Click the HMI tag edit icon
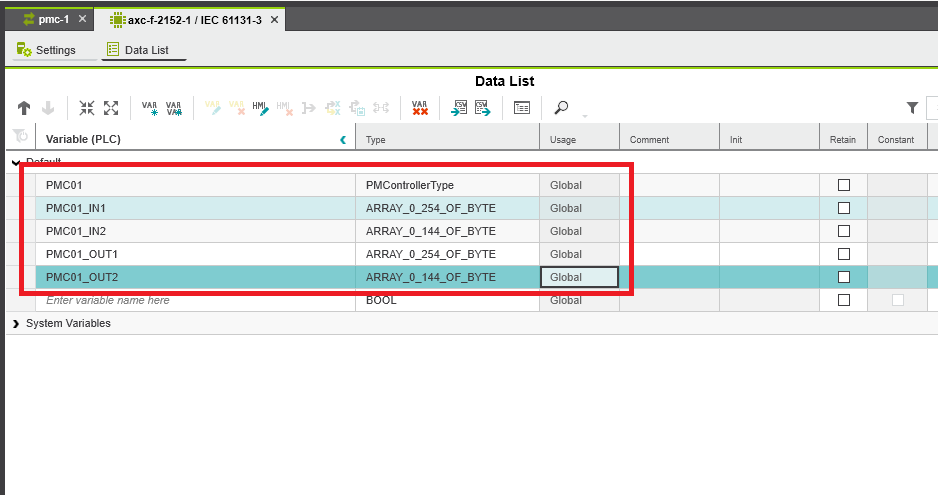The height and width of the screenshot is (495, 938). (x=260, y=108)
